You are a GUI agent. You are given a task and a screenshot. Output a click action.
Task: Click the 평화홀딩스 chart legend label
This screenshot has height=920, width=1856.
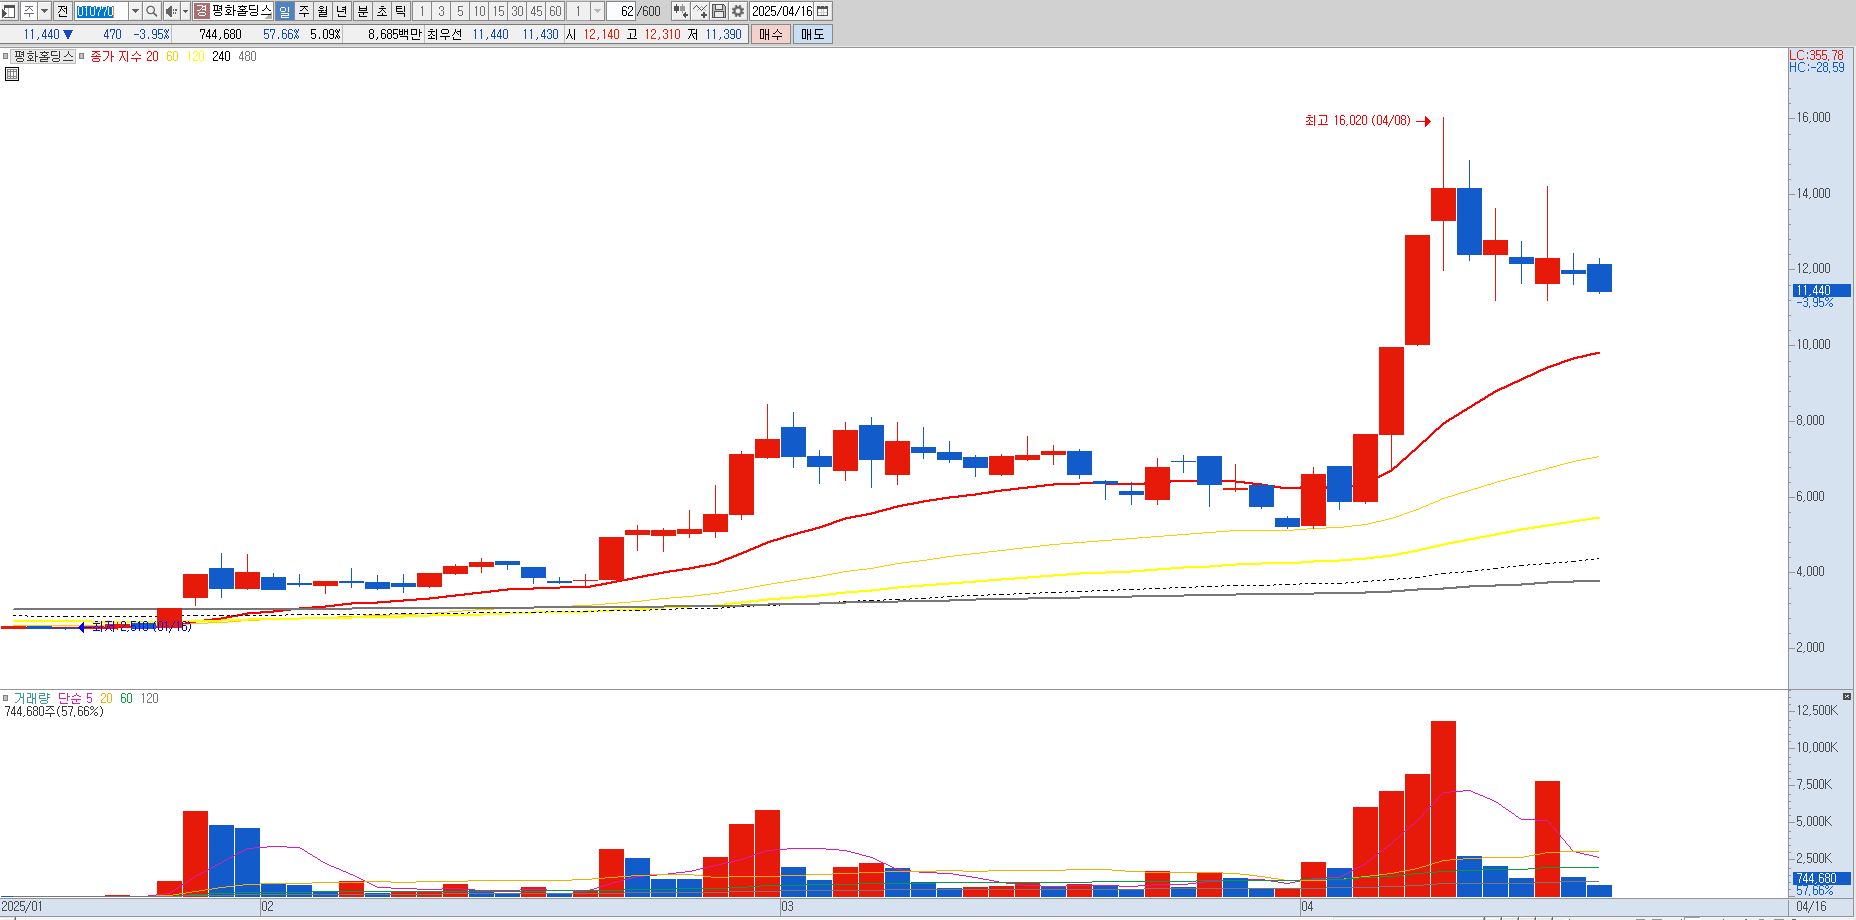44,57
